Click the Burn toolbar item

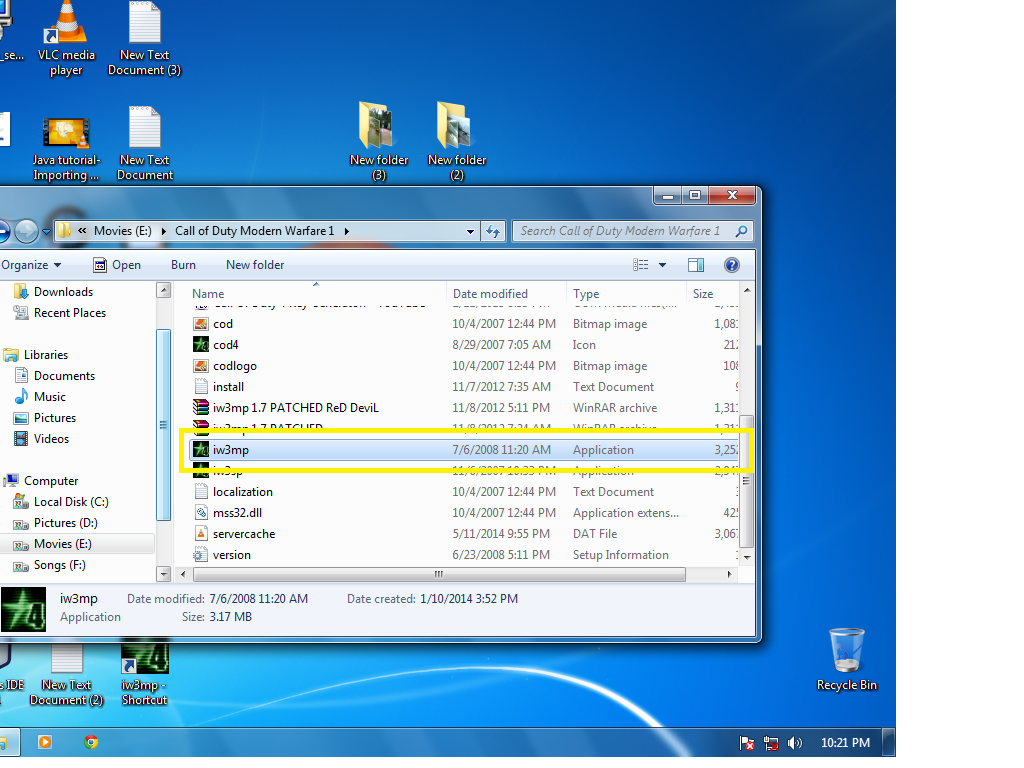(x=183, y=264)
